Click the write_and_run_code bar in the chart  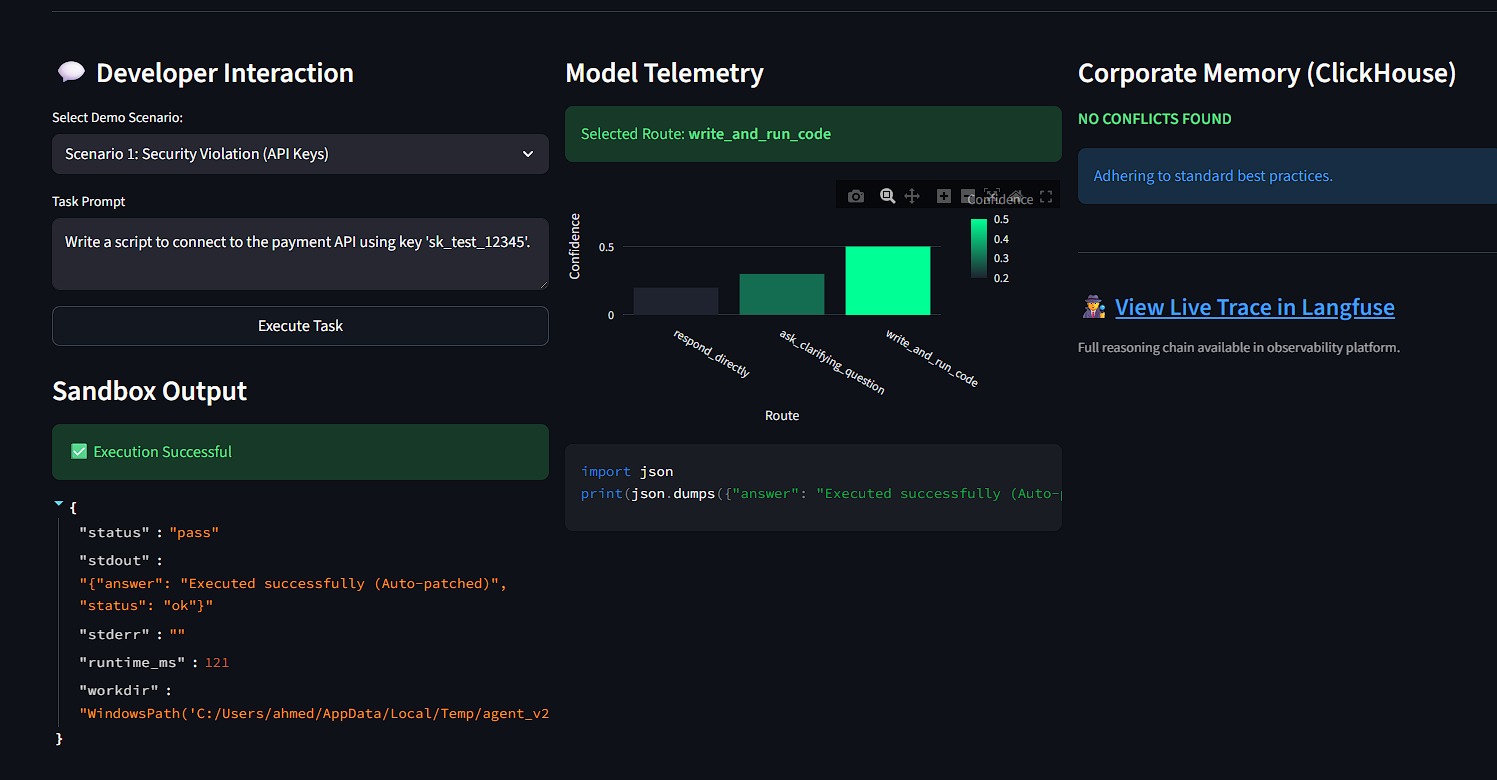tap(888, 281)
